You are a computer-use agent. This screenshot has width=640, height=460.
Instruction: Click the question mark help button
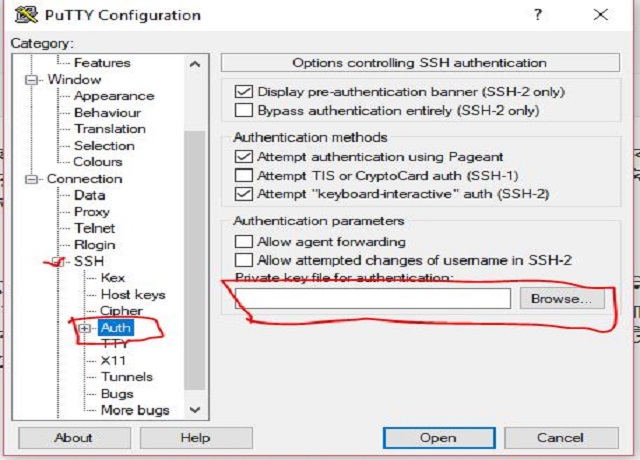(x=538, y=15)
